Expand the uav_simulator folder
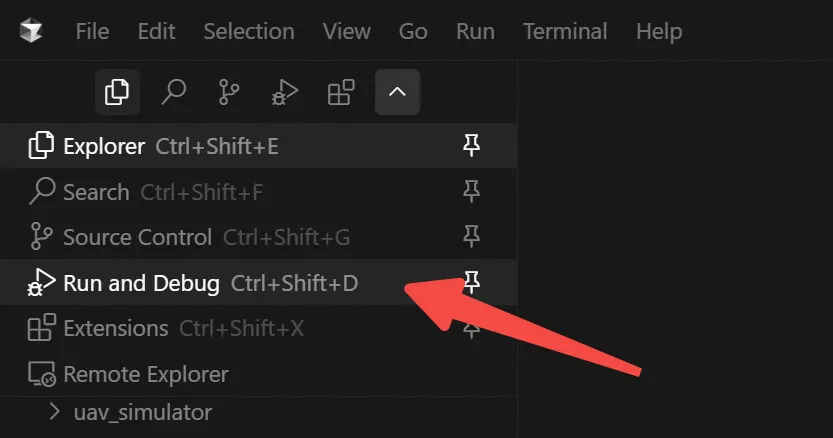 point(54,411)
